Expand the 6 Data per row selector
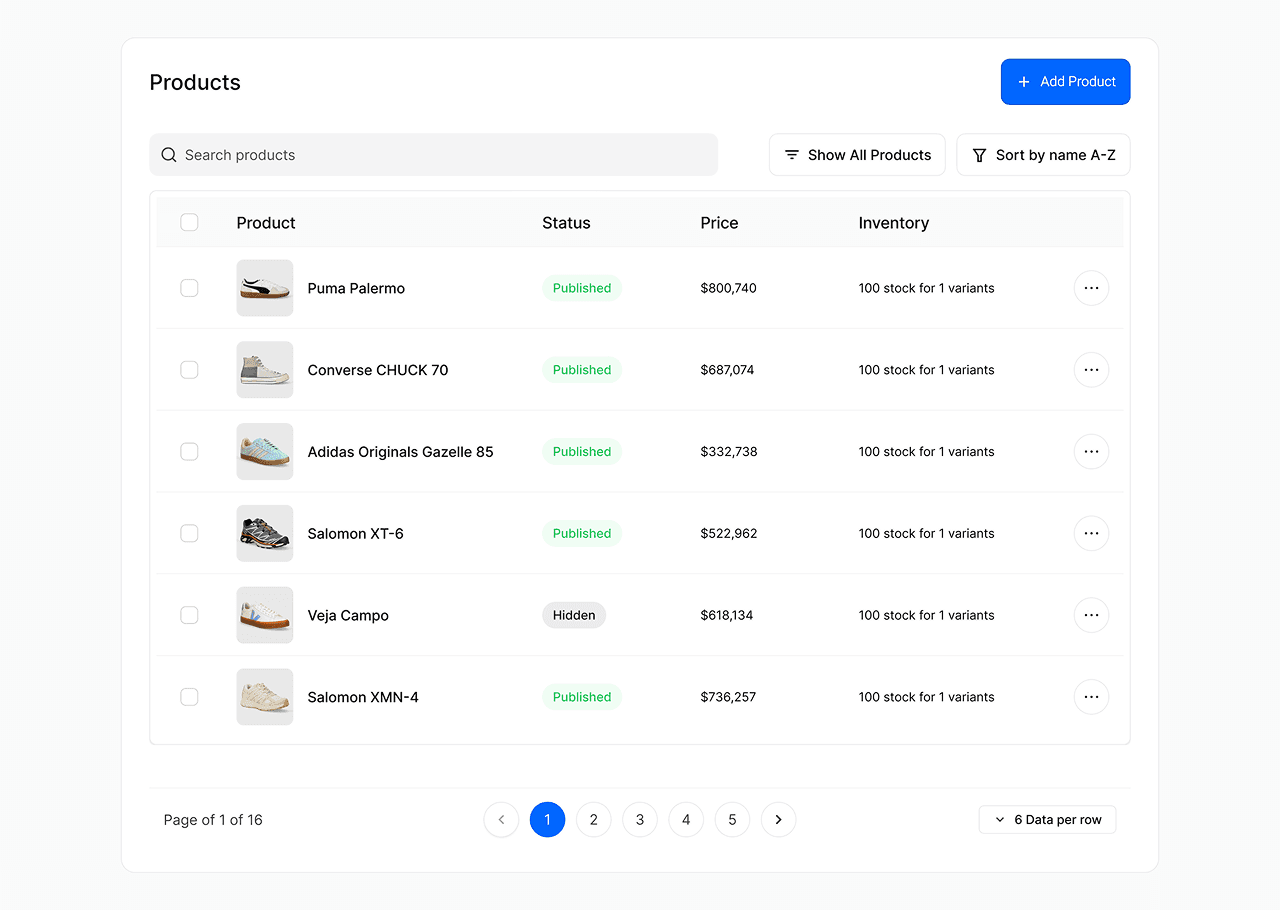 (x=1047, y=820)
